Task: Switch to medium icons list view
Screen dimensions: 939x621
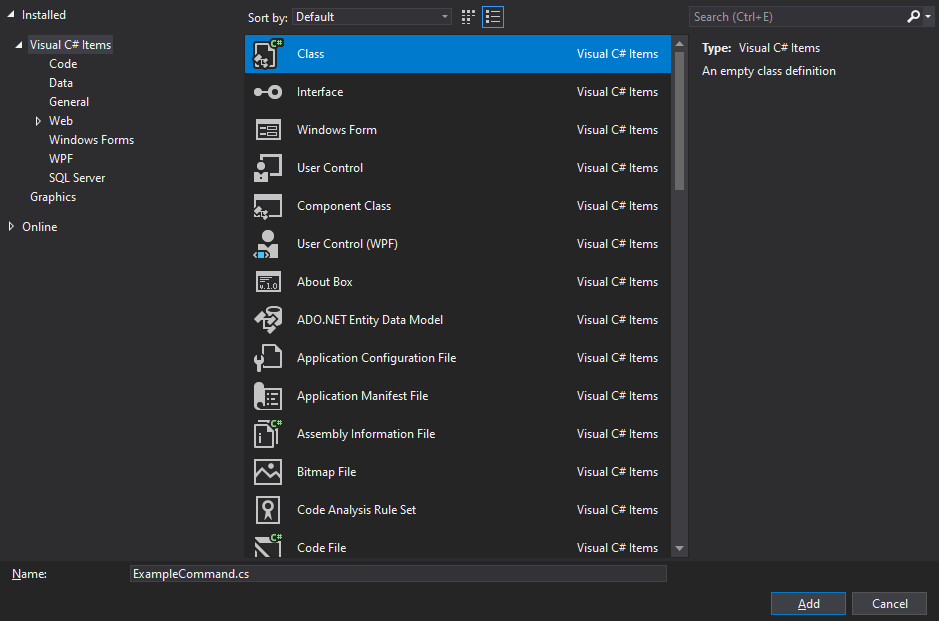Action: pos(493,17)
